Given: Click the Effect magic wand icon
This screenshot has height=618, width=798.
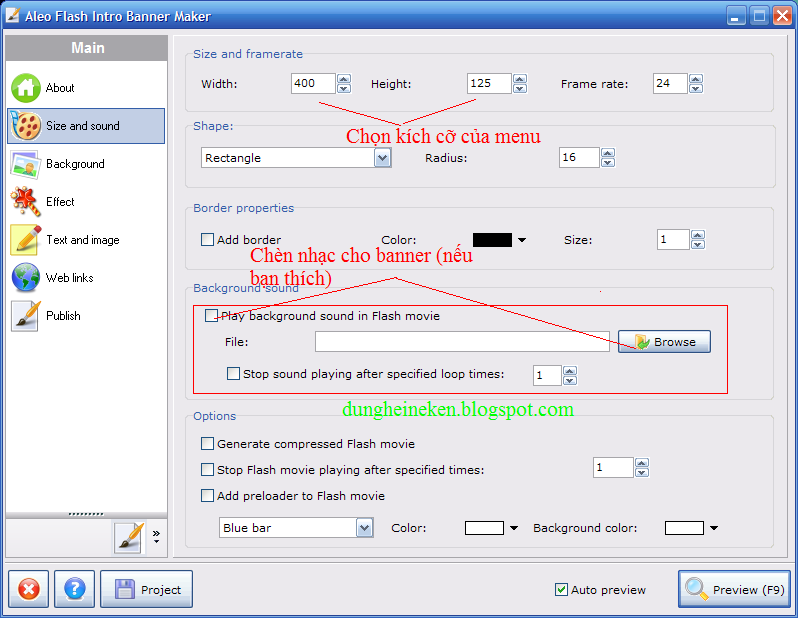Looking at the screenshot, I should [25, 202].
